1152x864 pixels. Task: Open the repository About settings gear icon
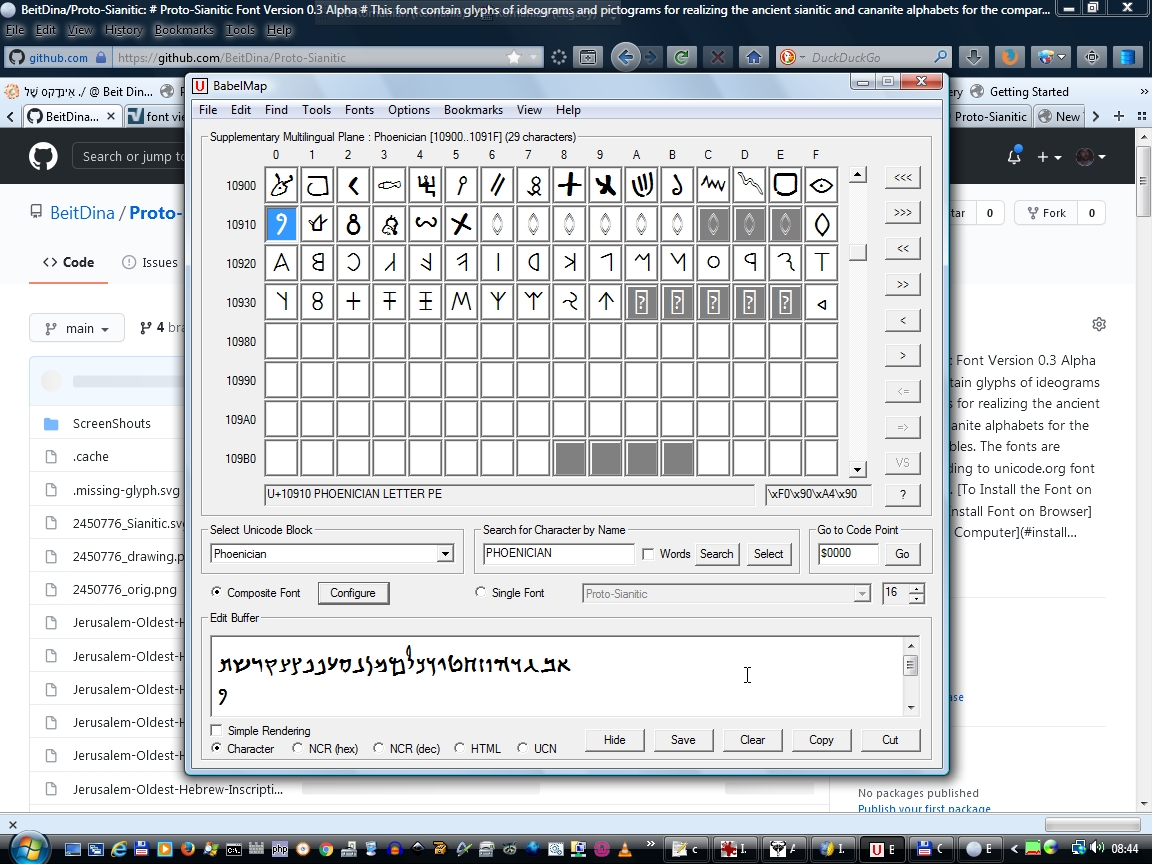(1099, 324)
